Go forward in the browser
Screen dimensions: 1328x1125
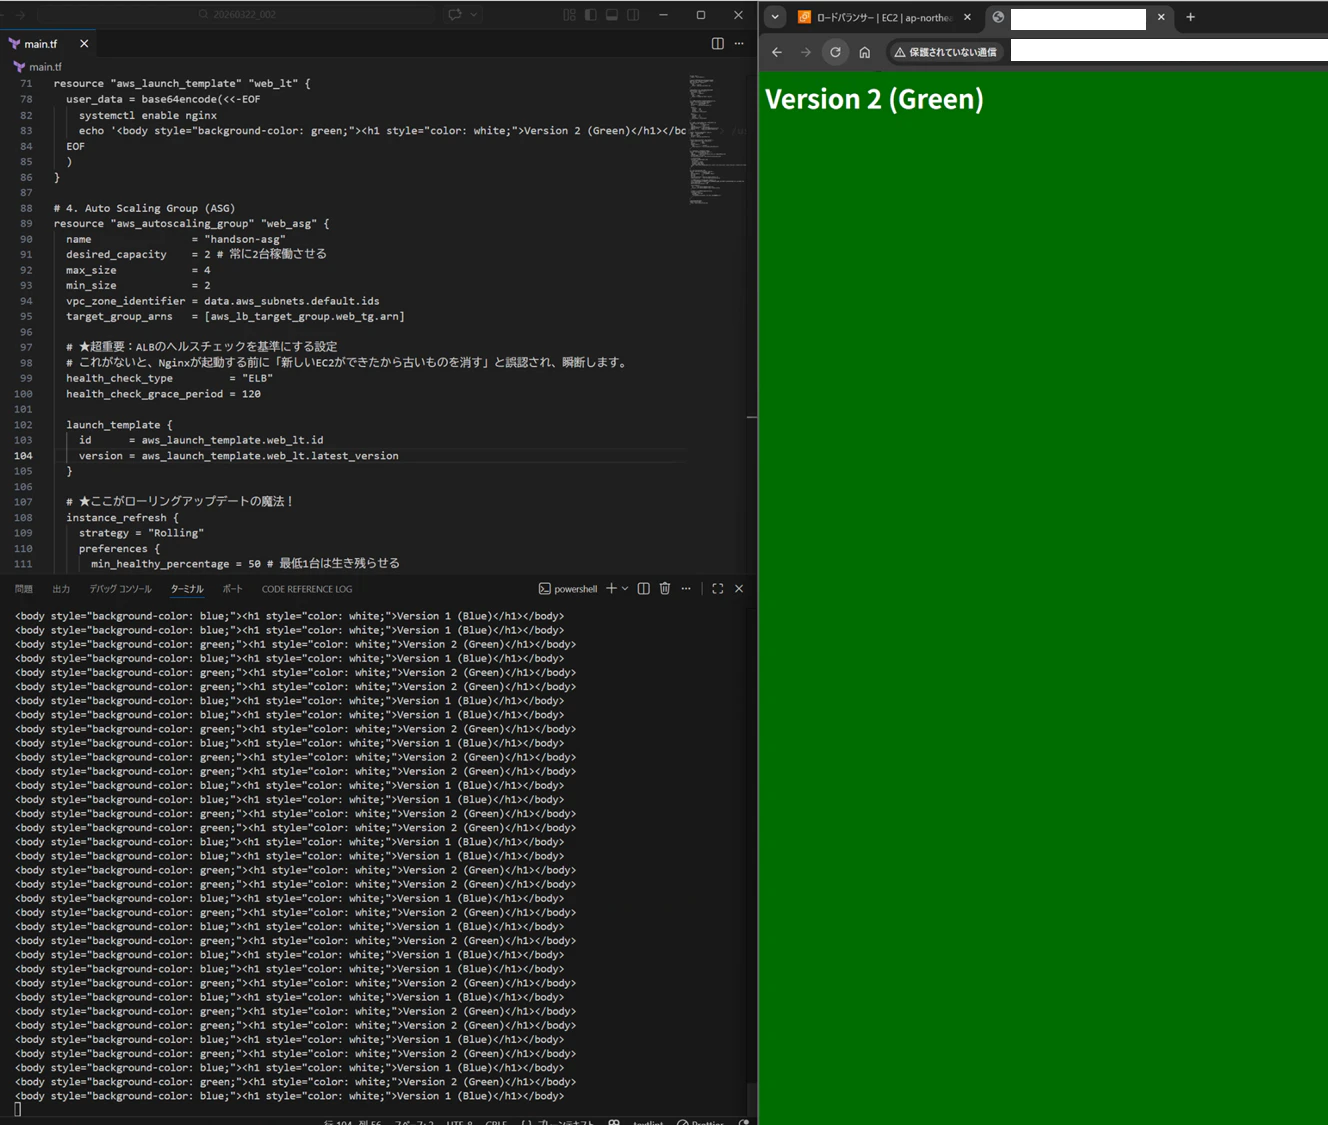pos(806,52)
